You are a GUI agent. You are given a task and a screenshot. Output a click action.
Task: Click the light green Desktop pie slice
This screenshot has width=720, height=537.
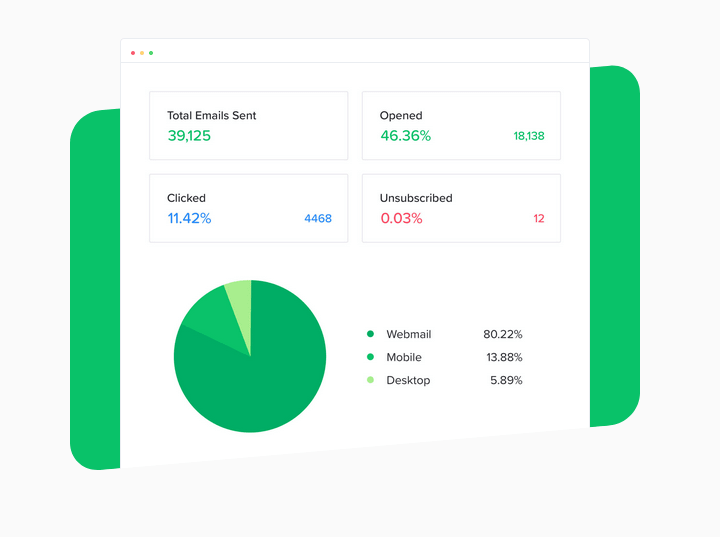tap(242, 305)
